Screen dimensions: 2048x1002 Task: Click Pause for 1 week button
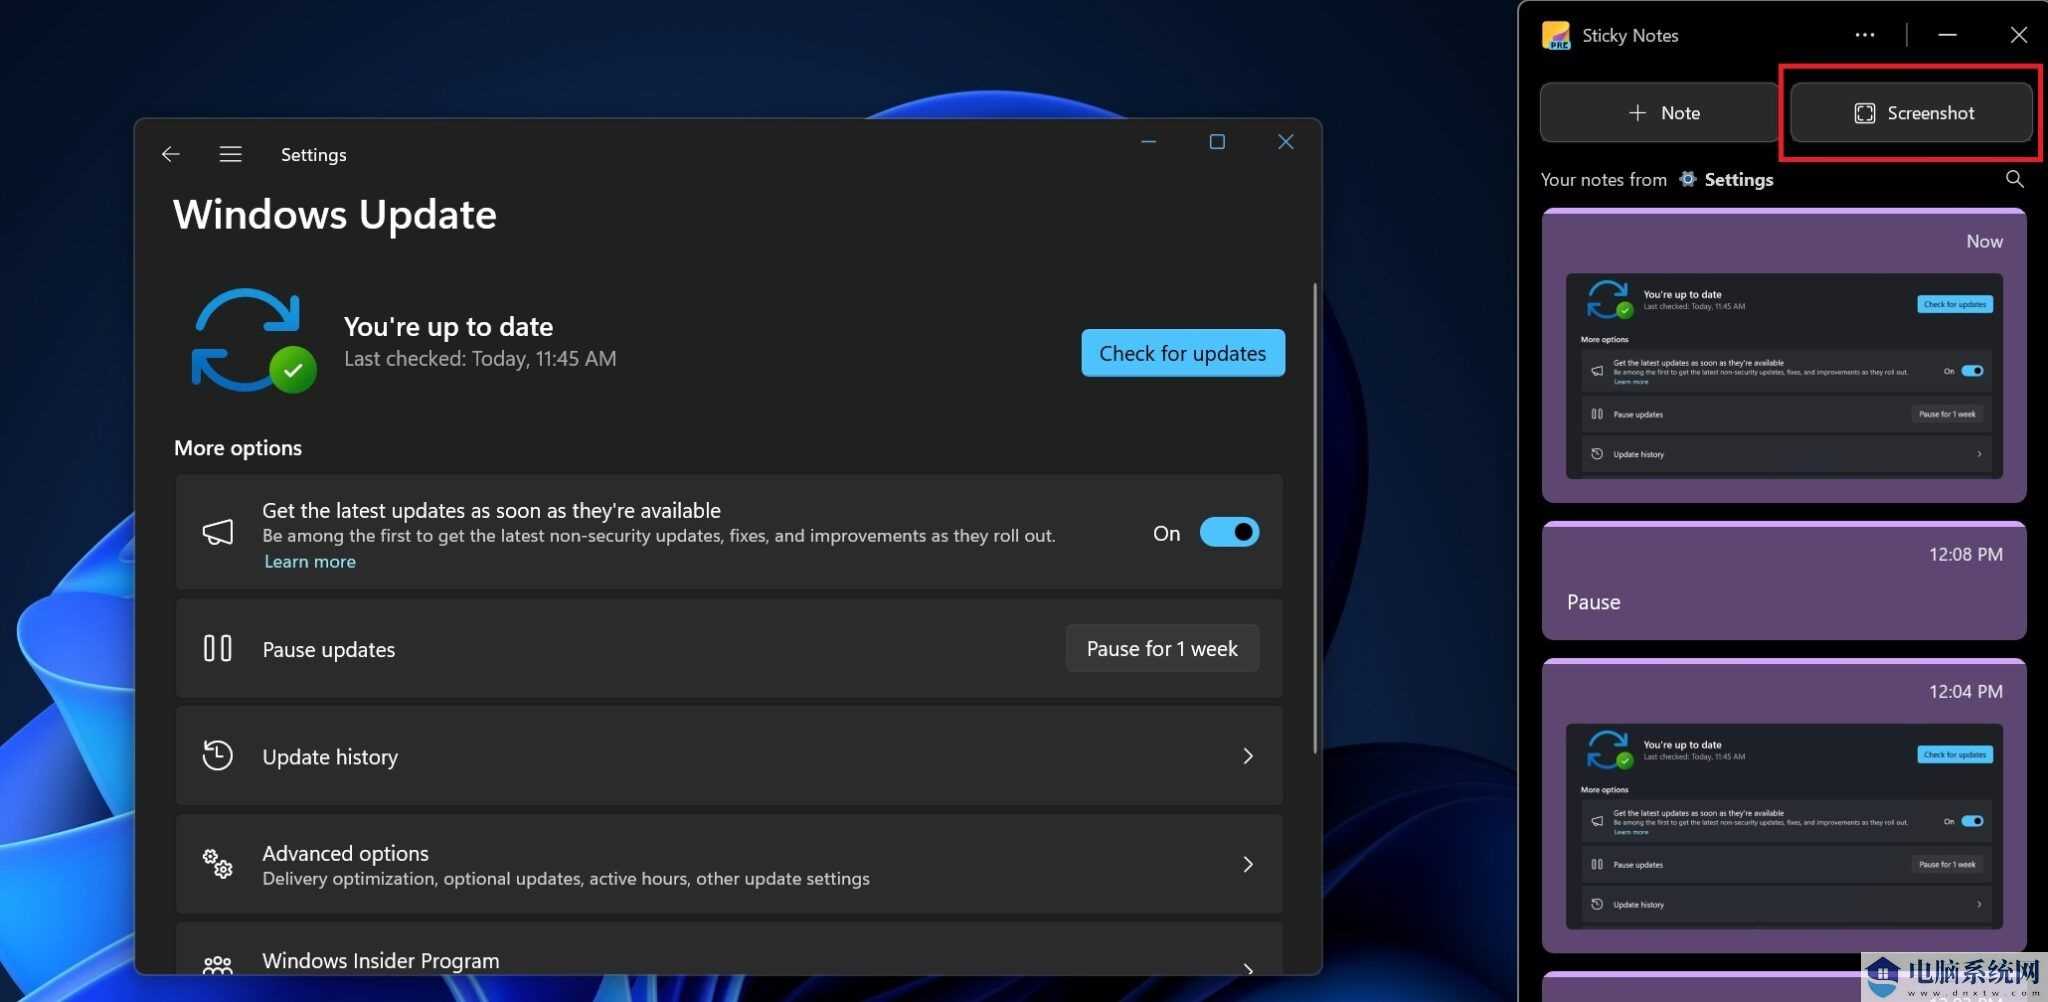(1162, 648)
